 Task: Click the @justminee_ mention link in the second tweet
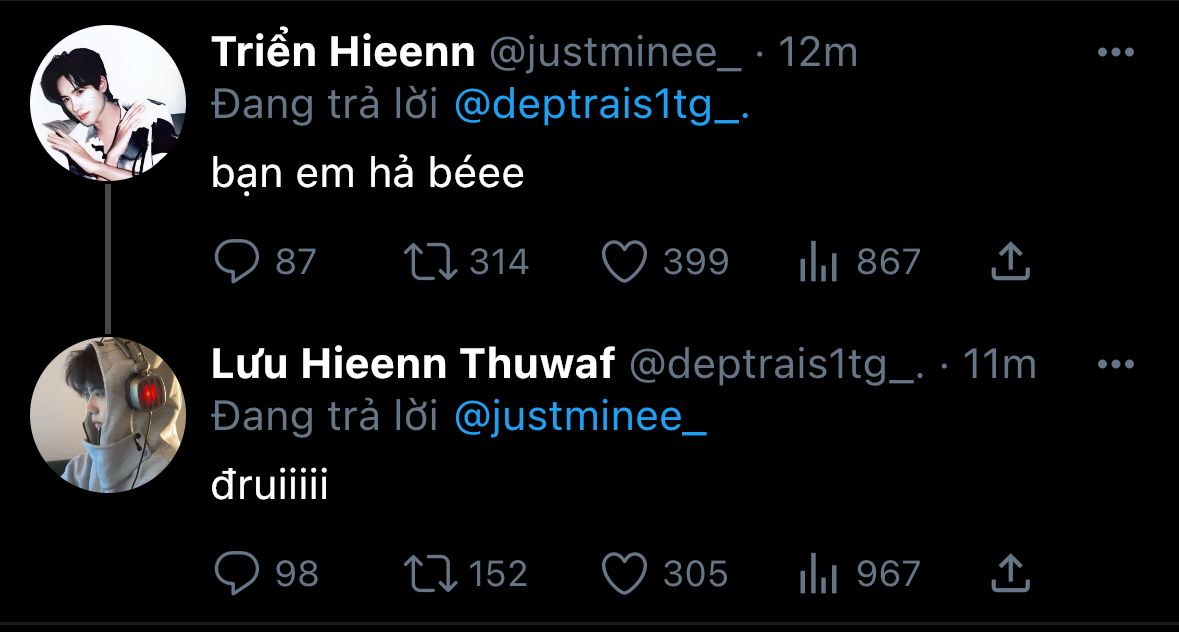(x=580, y=419)
